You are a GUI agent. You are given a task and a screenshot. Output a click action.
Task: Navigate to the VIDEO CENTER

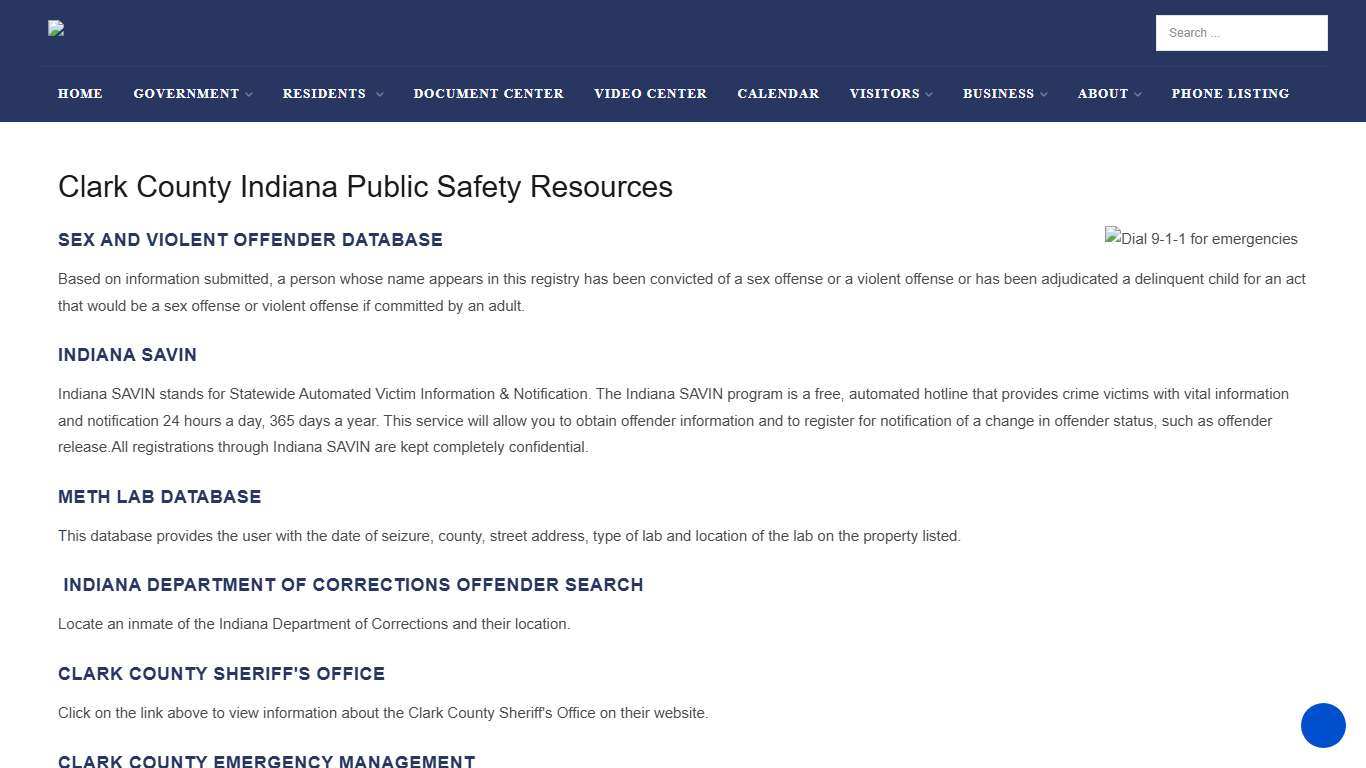(650, 93)
